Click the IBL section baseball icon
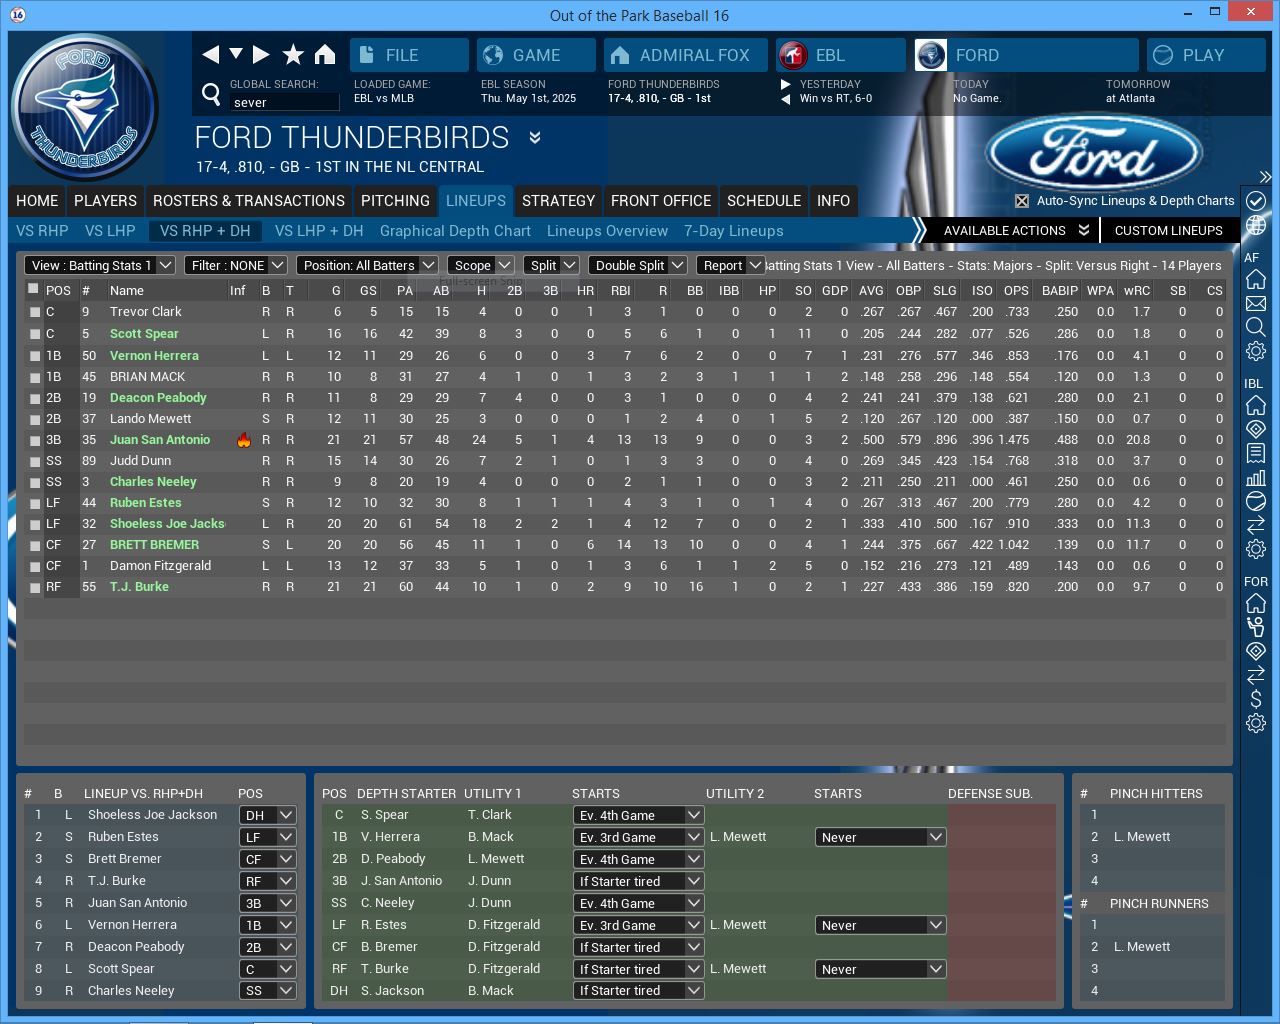This screenshot has width=1280, height=1024. tap(1256, 501)
